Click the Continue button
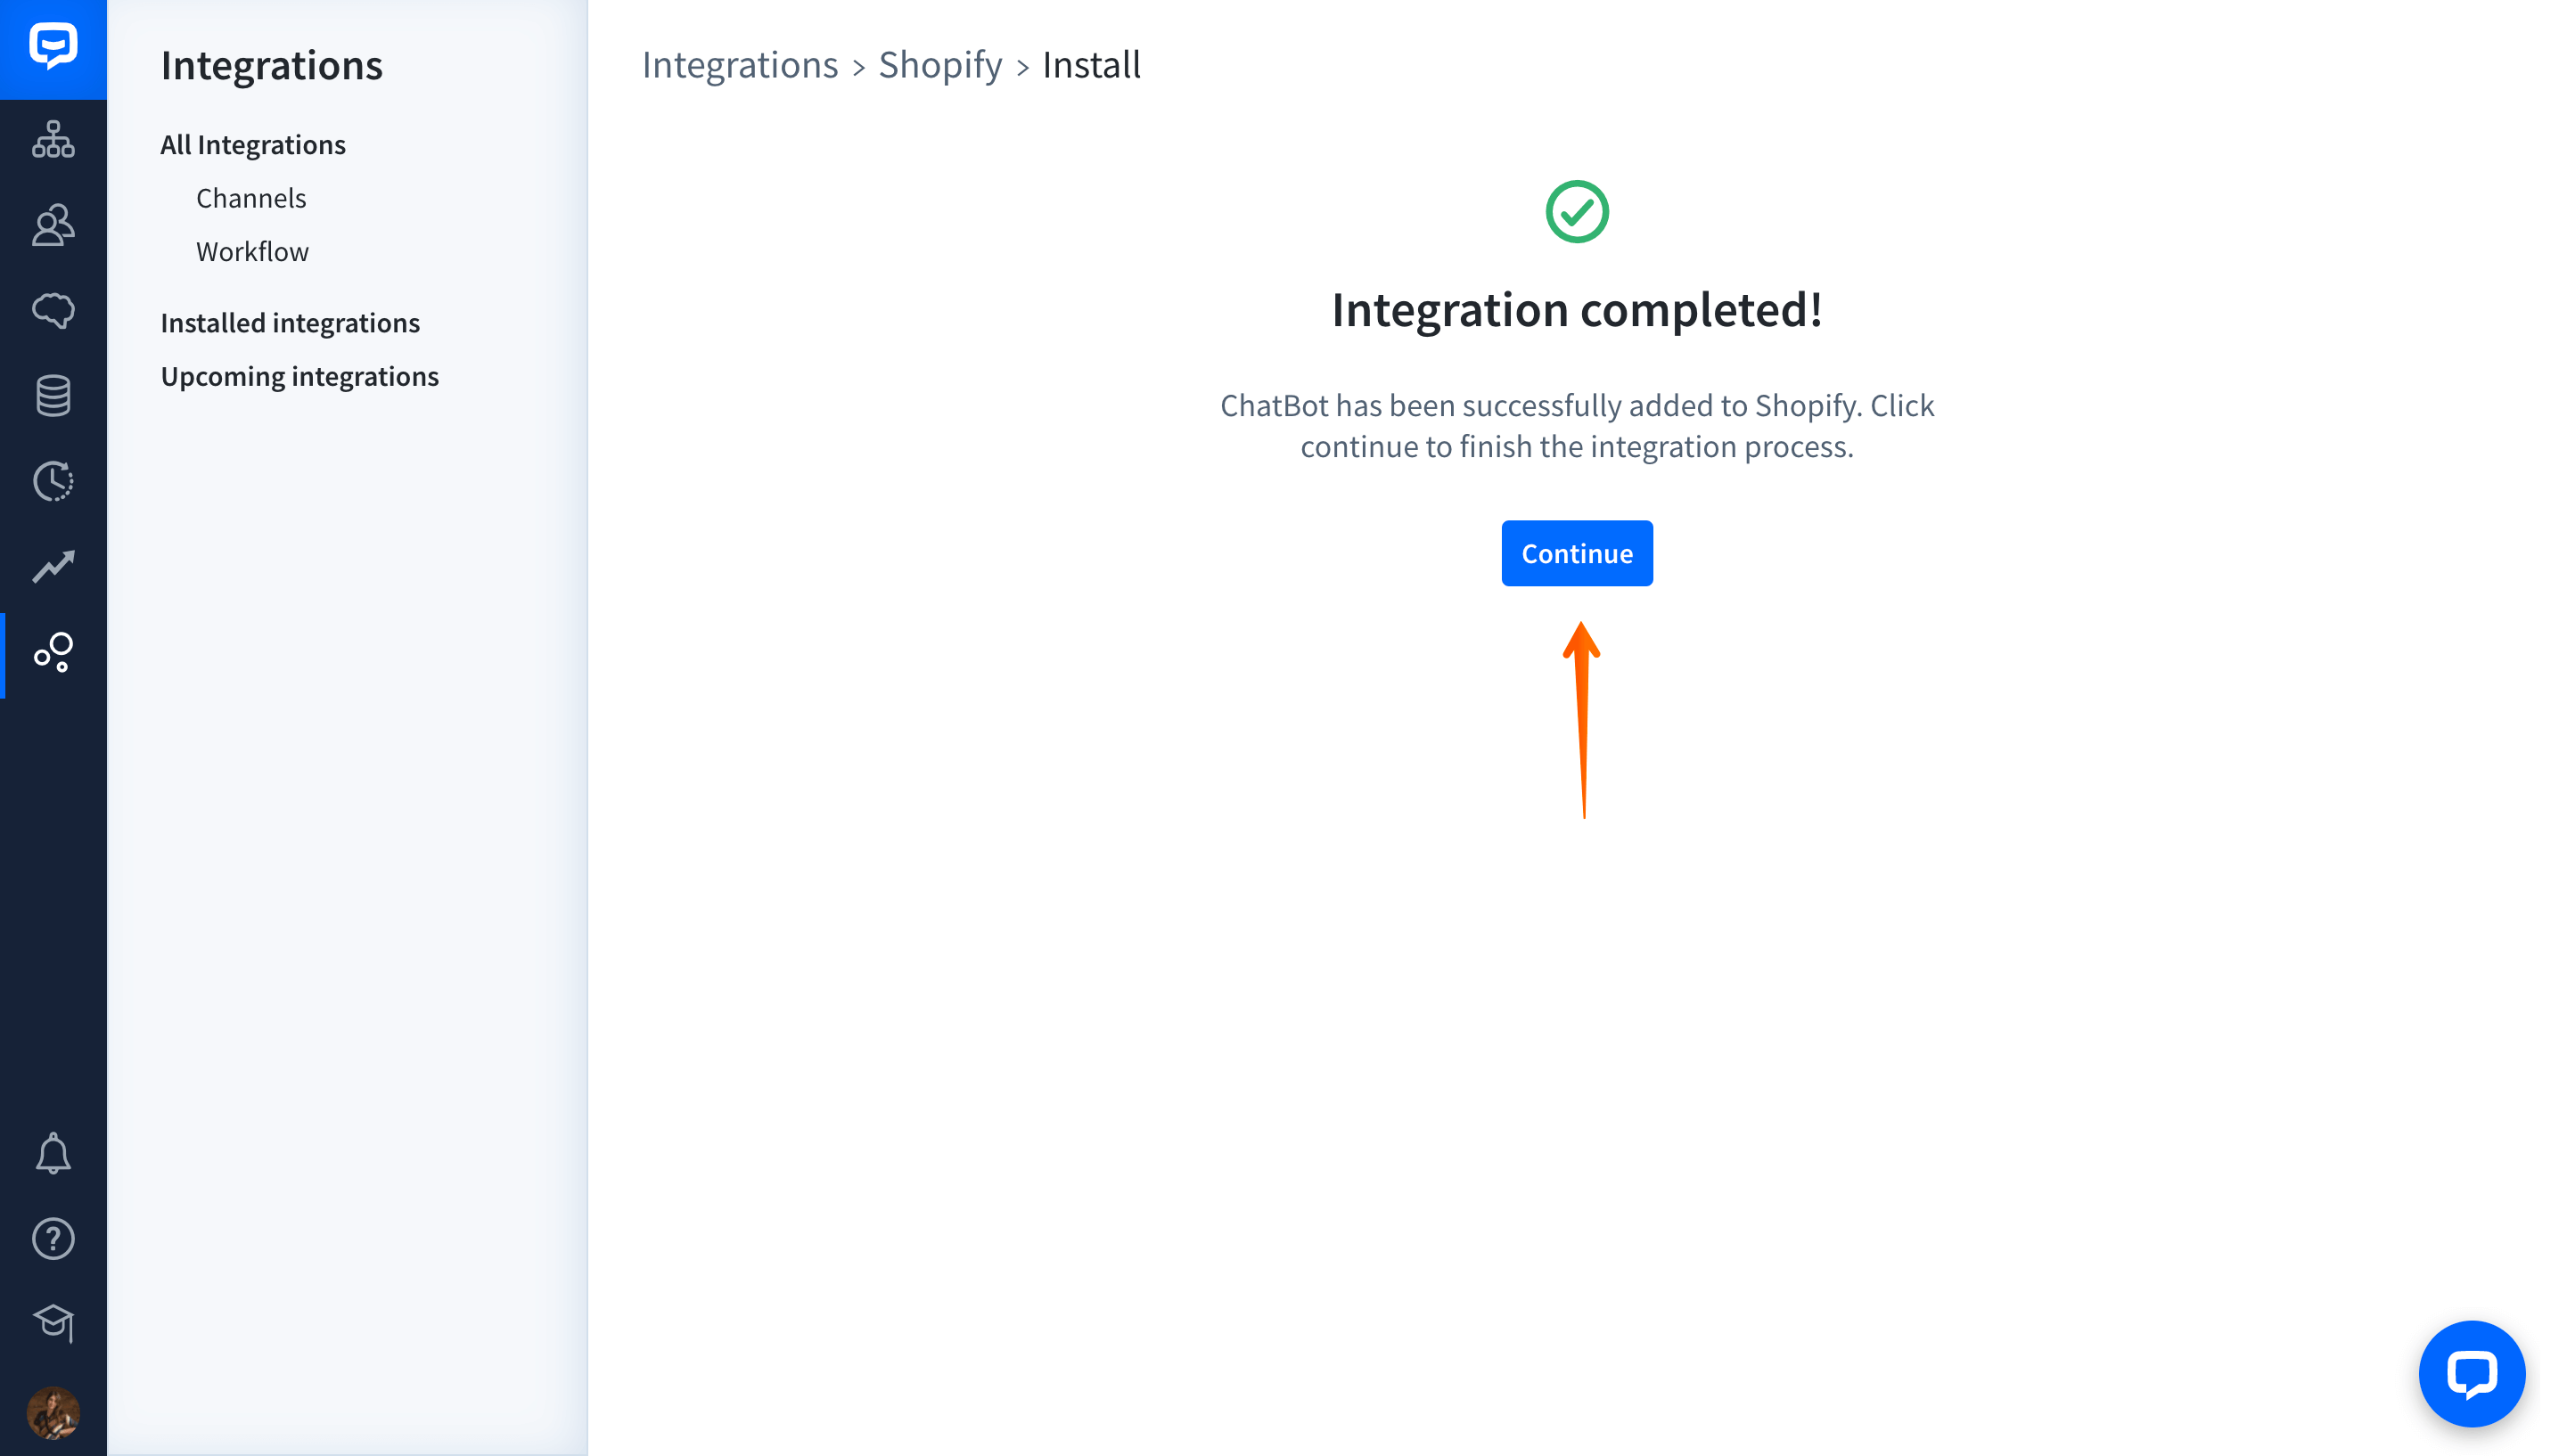Image resolution: width=2567 pixels, height=1456 pixels. pyautogui.click(x=1577, y=553)
